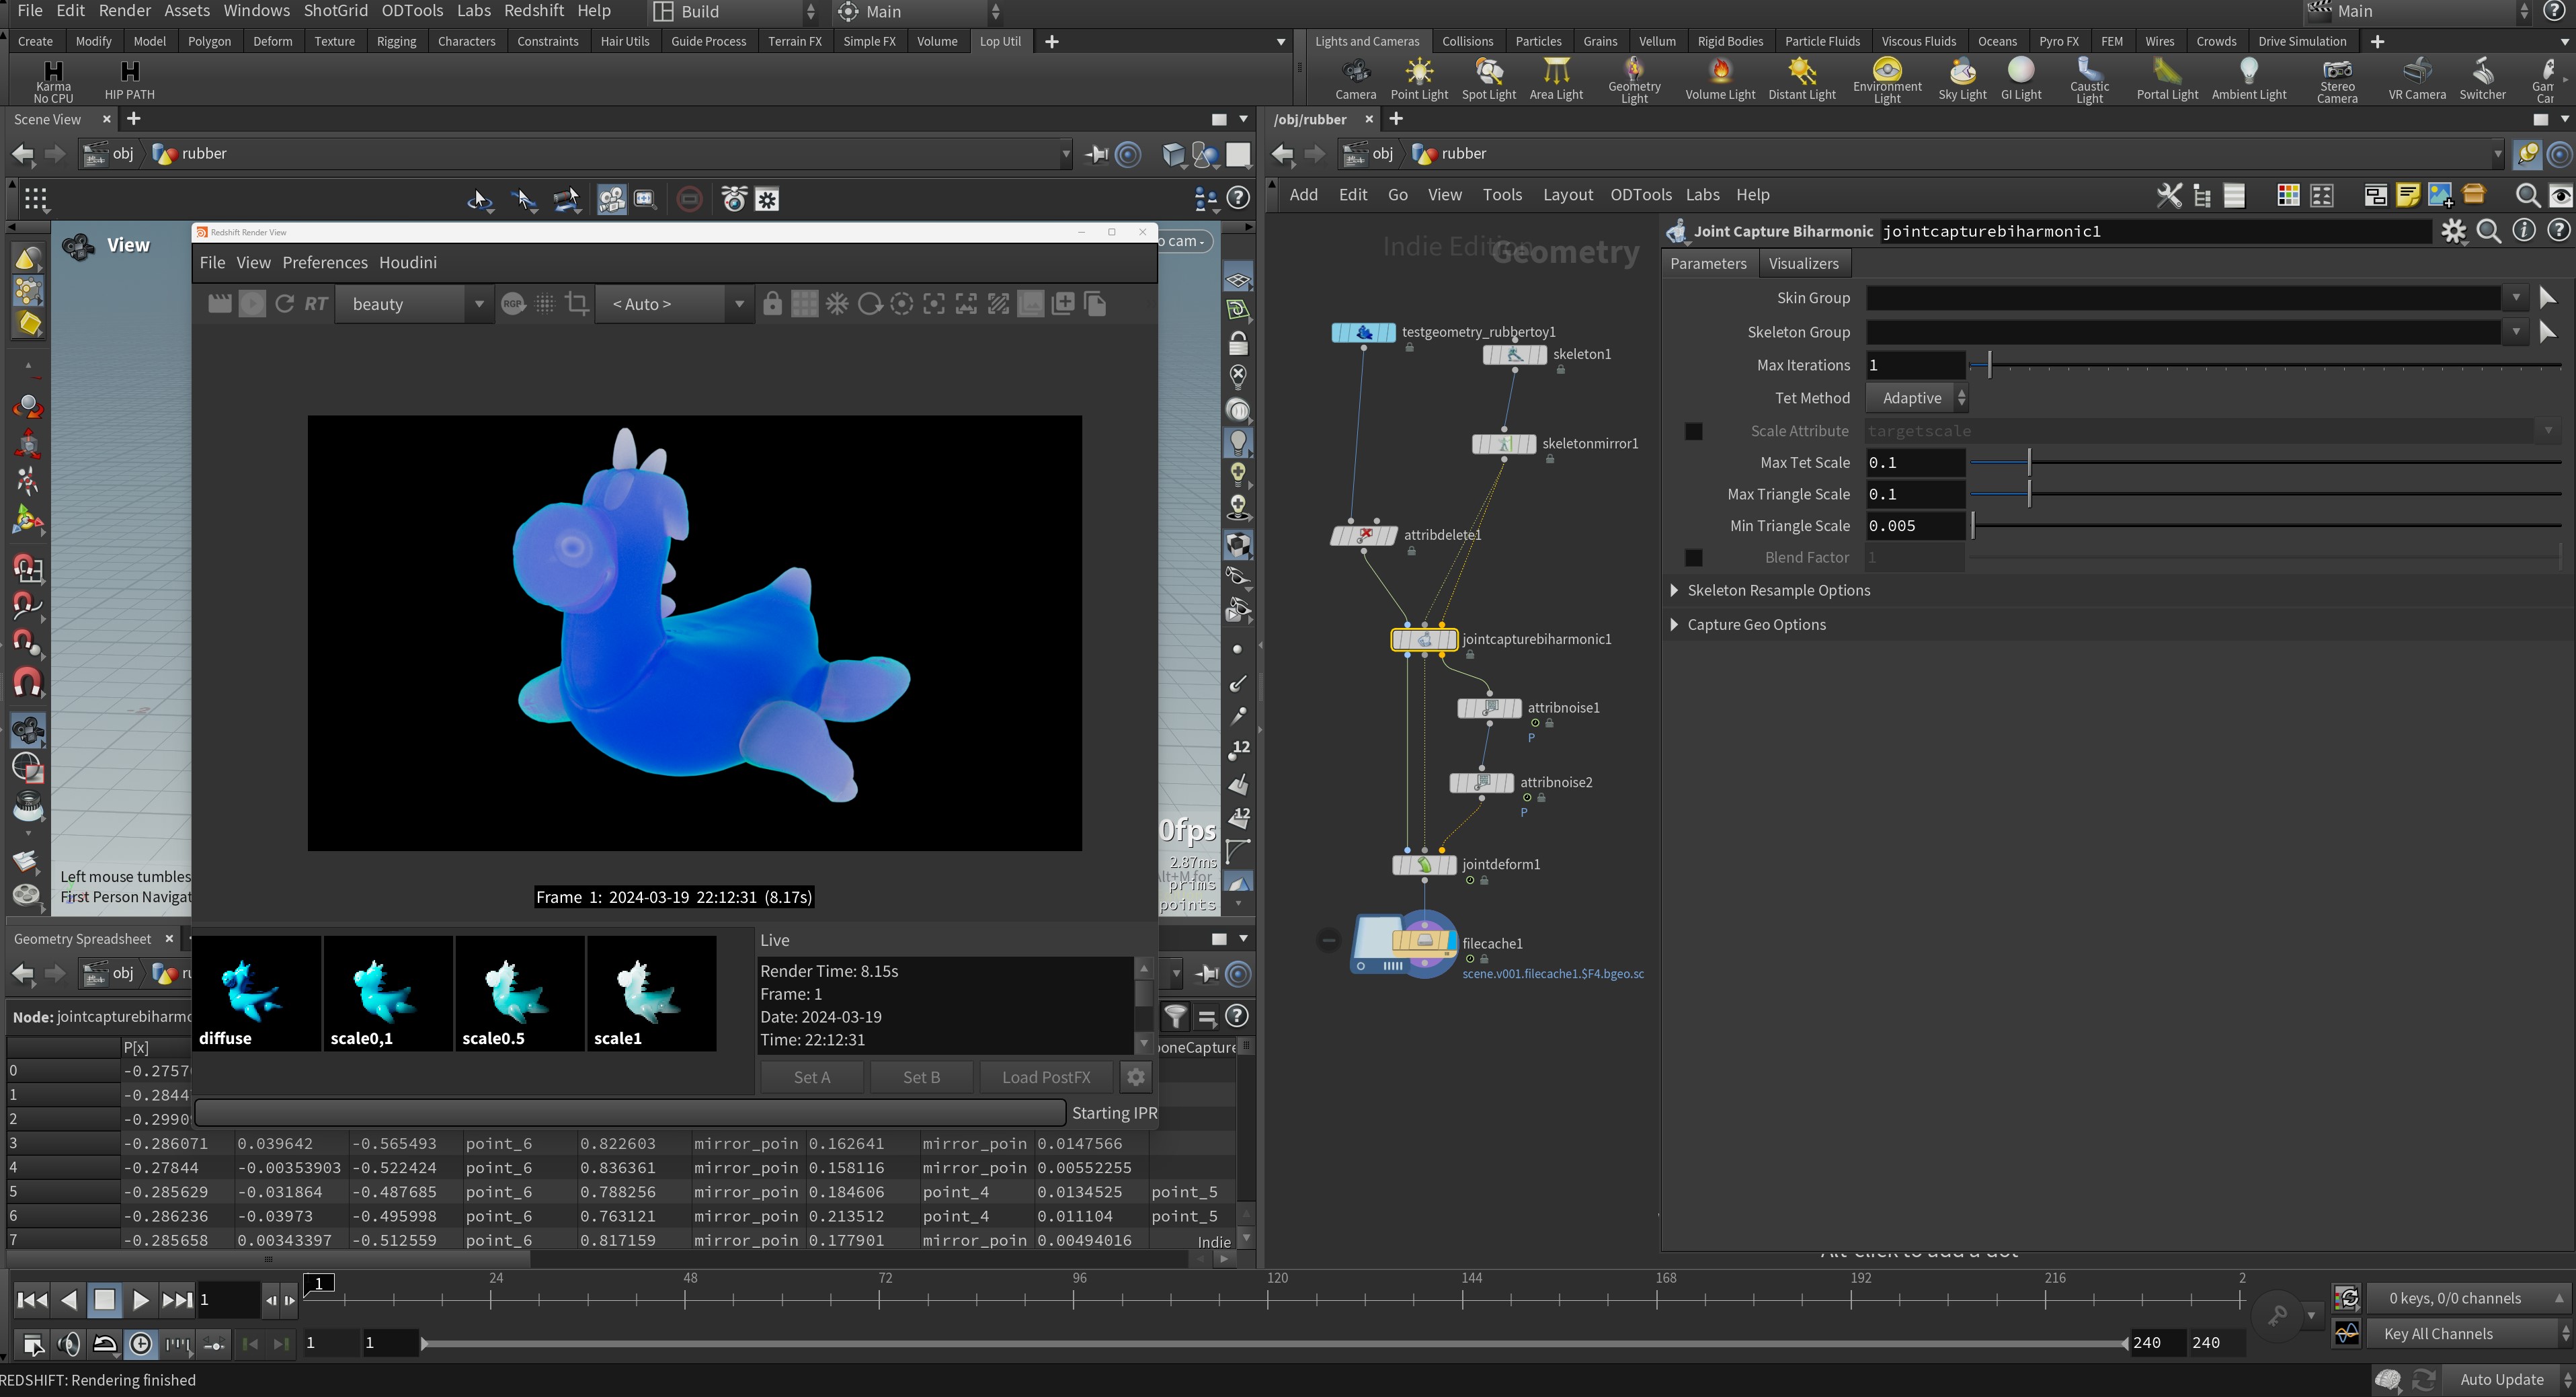Open the Tet Method dropdown
2576x1397 pixels.
(x=1917, y=398)
